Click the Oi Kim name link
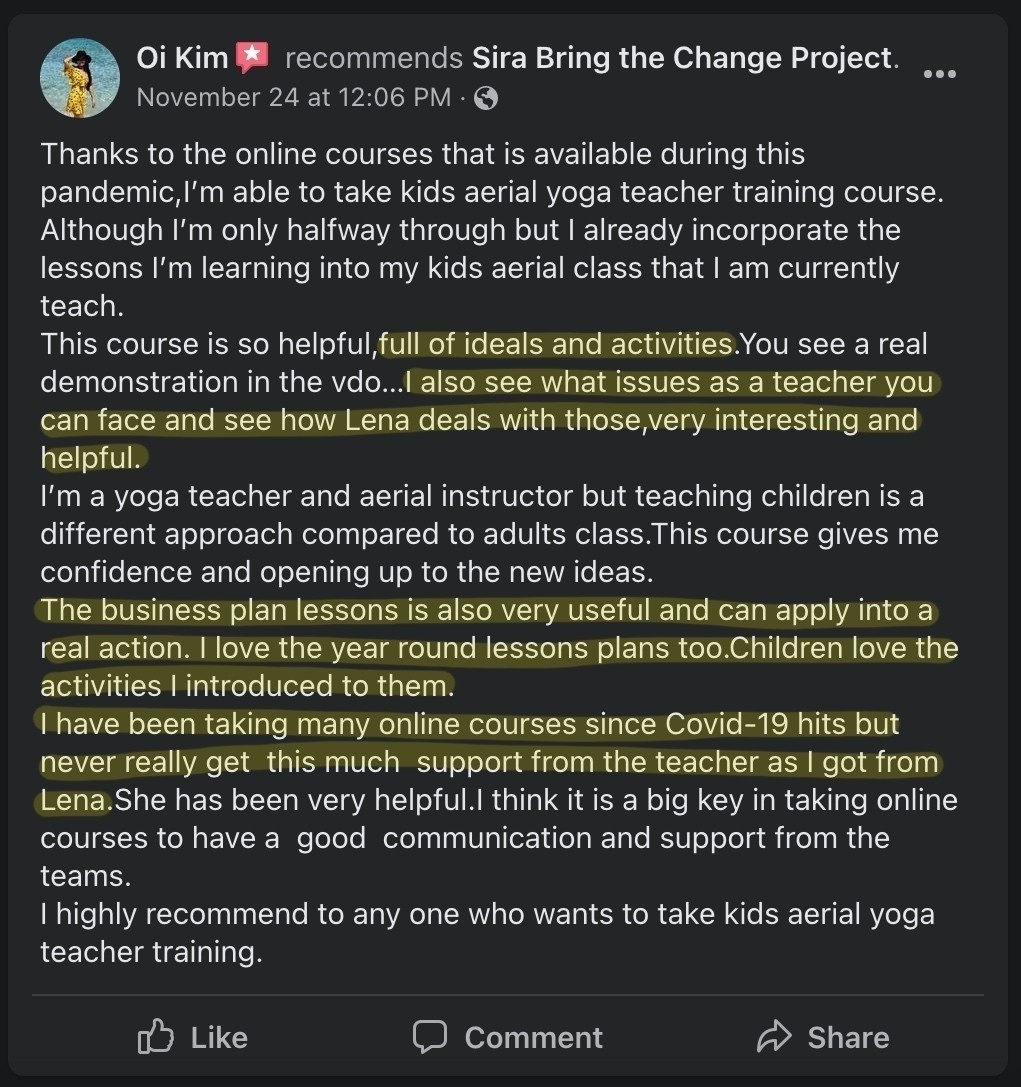The image size is (1021, 1087). click(x=182, y=58)
